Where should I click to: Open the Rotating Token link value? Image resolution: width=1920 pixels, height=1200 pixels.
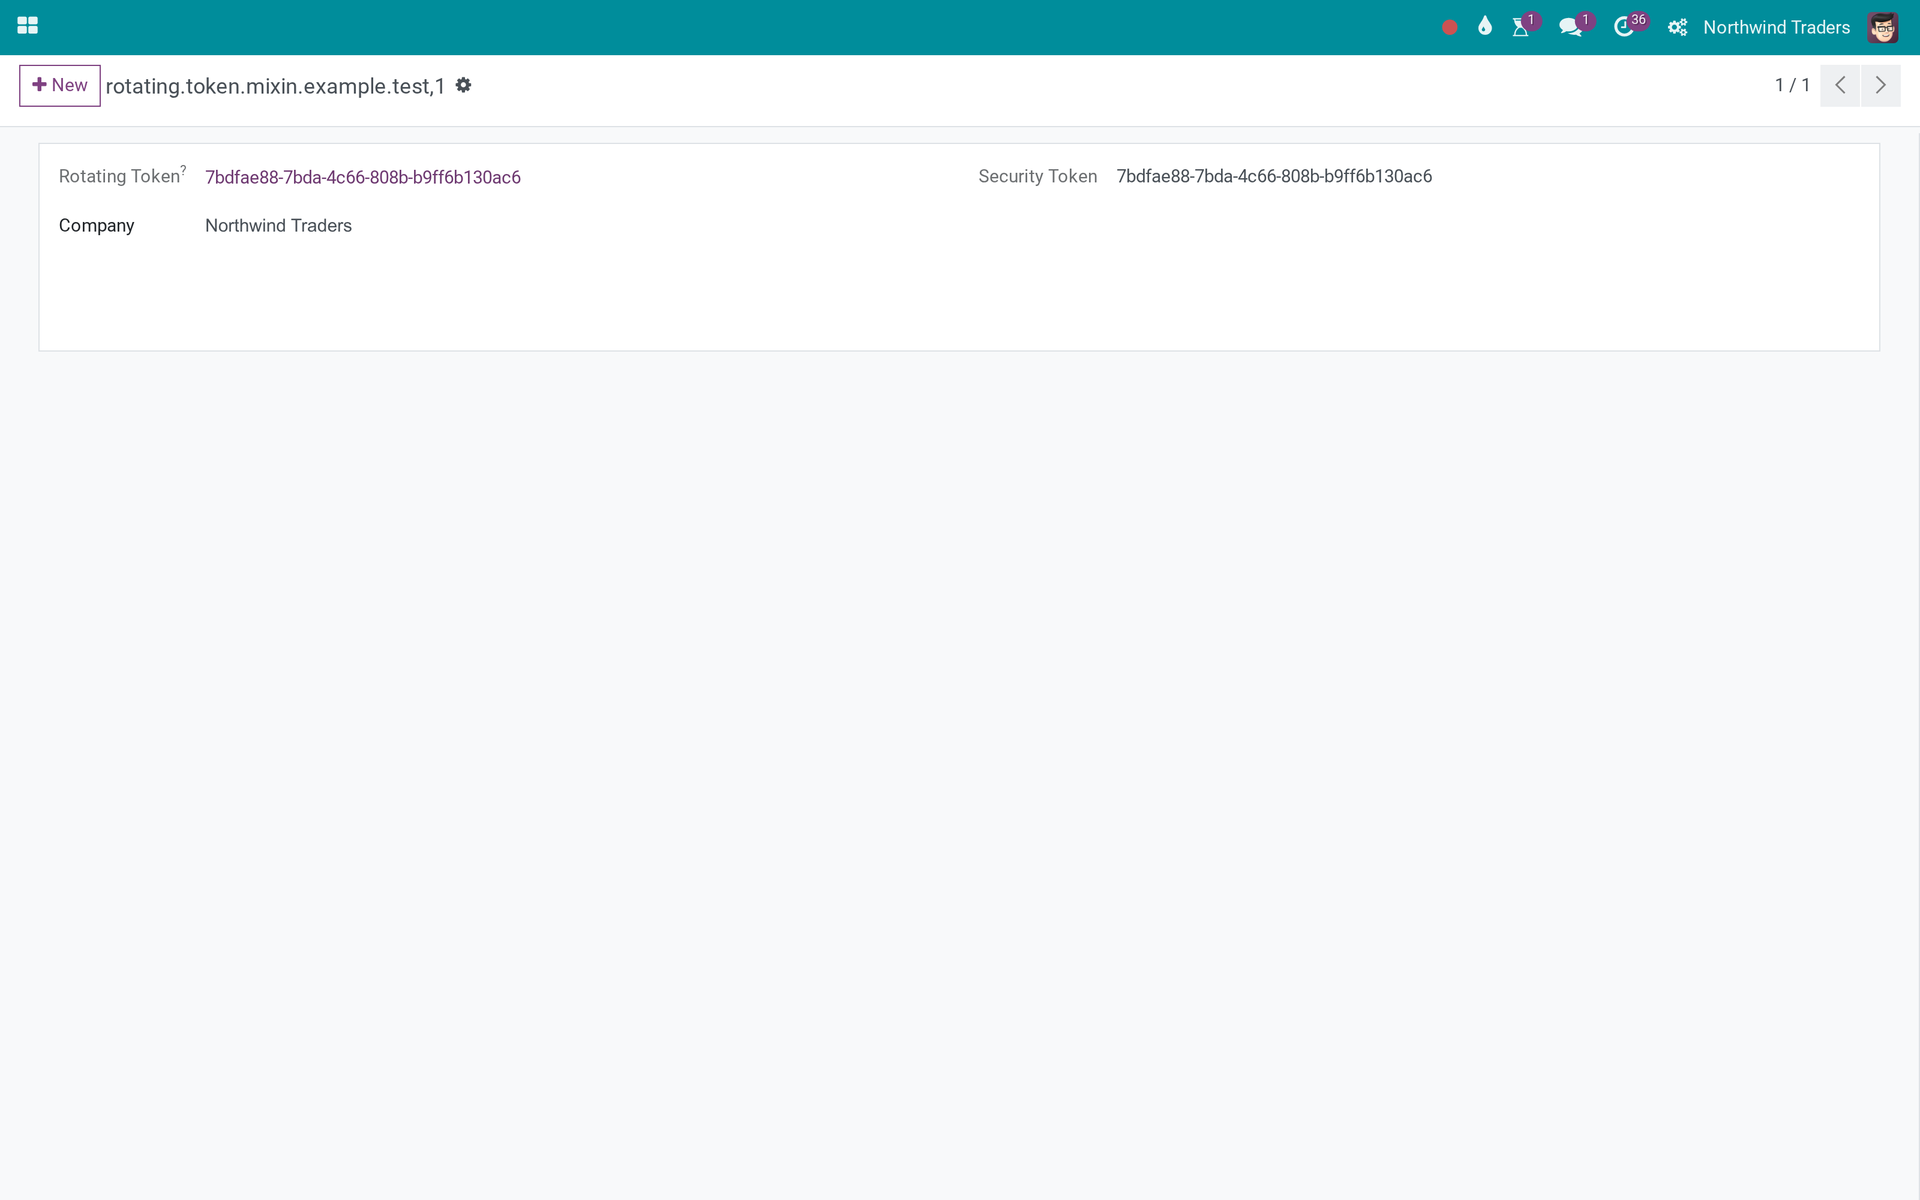363,177
